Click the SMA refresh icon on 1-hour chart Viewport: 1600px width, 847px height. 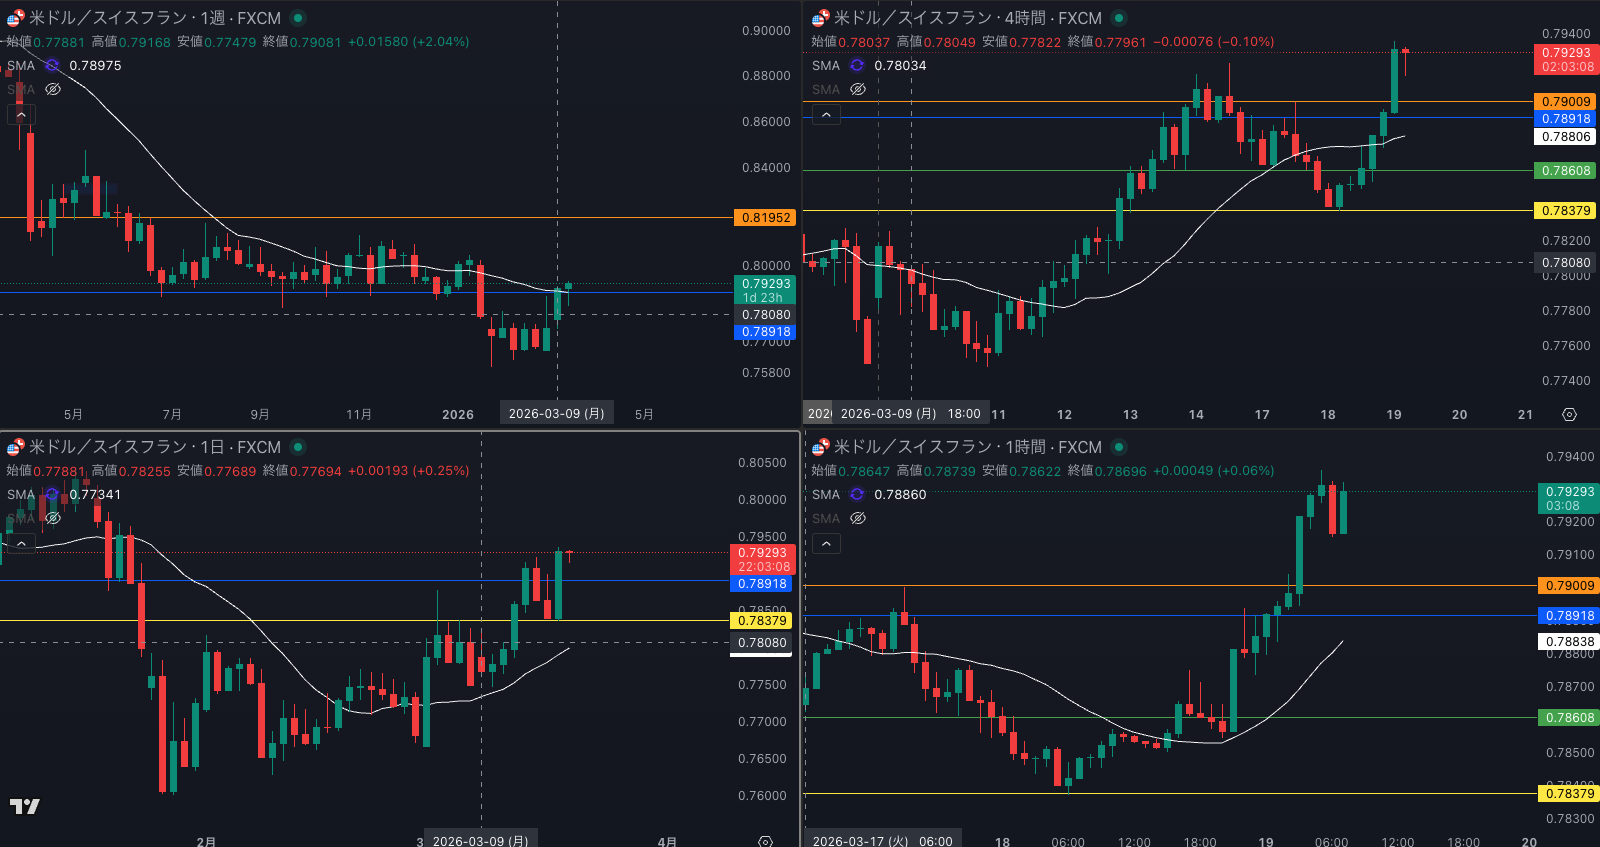point(857,495)
